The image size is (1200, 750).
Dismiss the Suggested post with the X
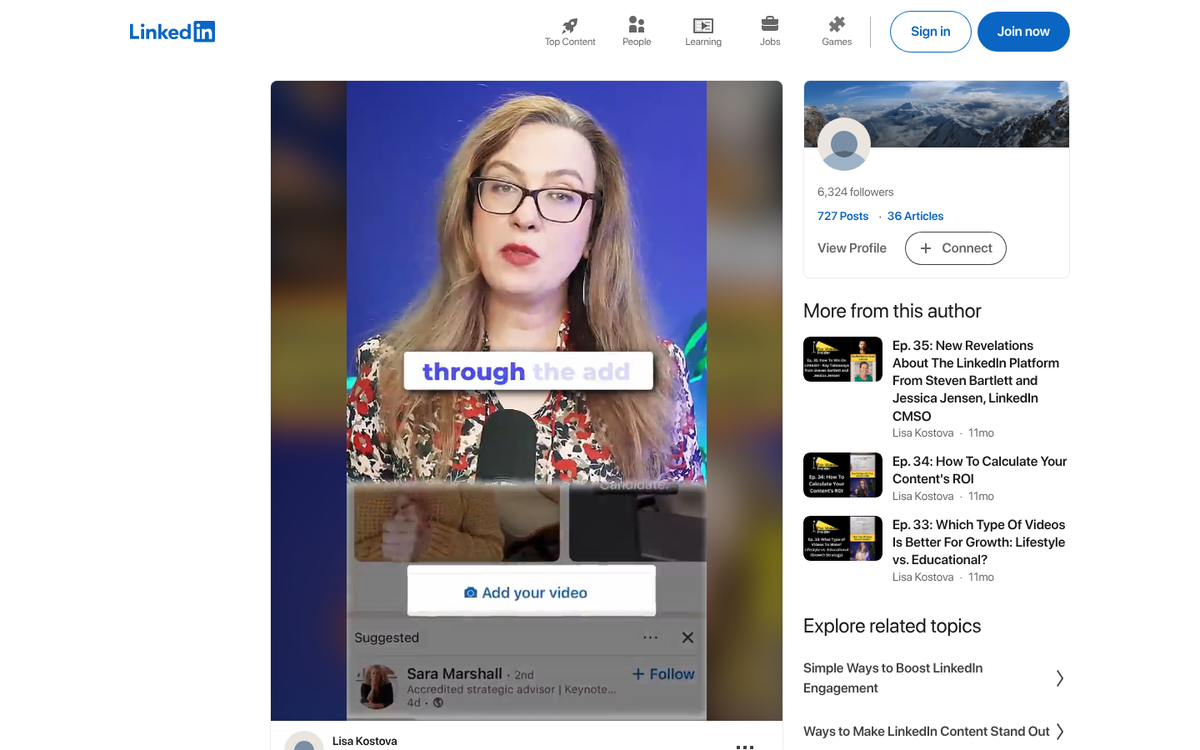point(688,637)
